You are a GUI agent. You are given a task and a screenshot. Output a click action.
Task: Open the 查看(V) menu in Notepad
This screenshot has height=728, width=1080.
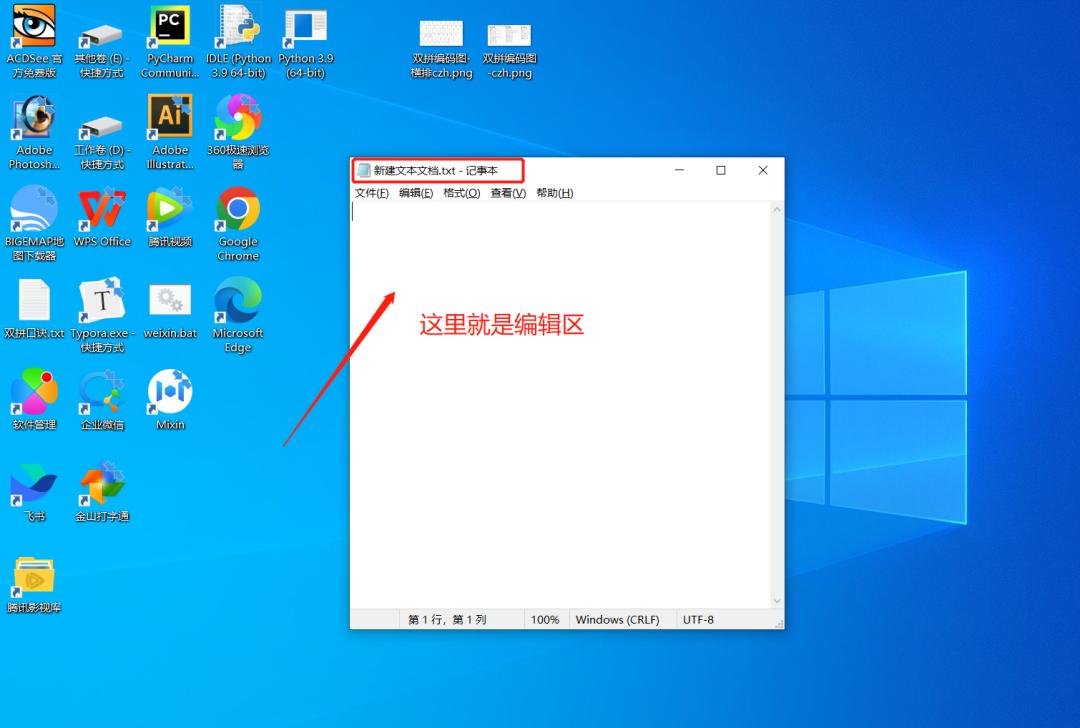(x=506, y=192)
